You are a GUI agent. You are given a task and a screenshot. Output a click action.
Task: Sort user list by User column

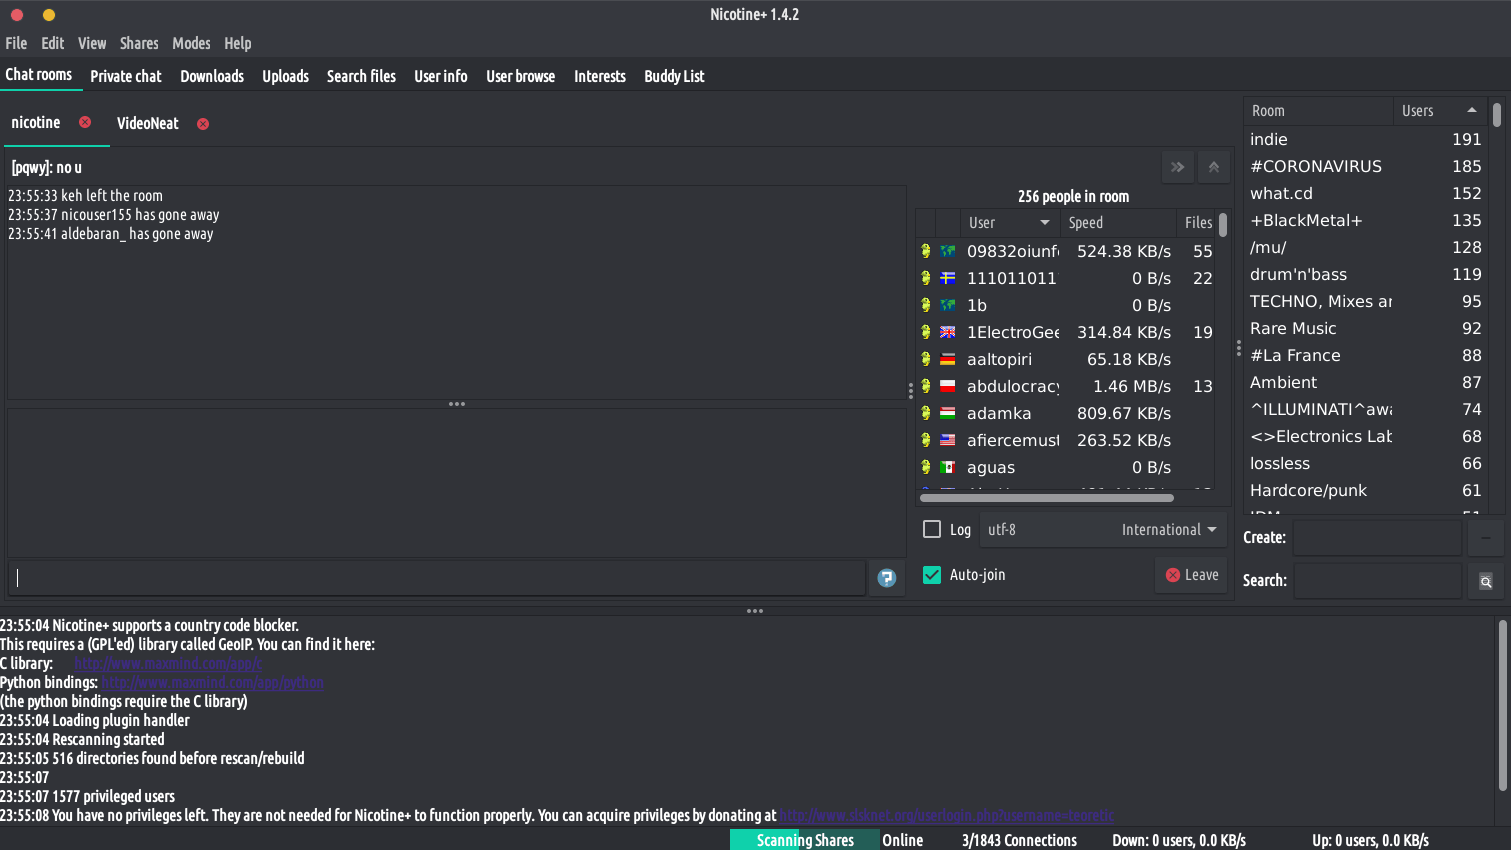1005,223
